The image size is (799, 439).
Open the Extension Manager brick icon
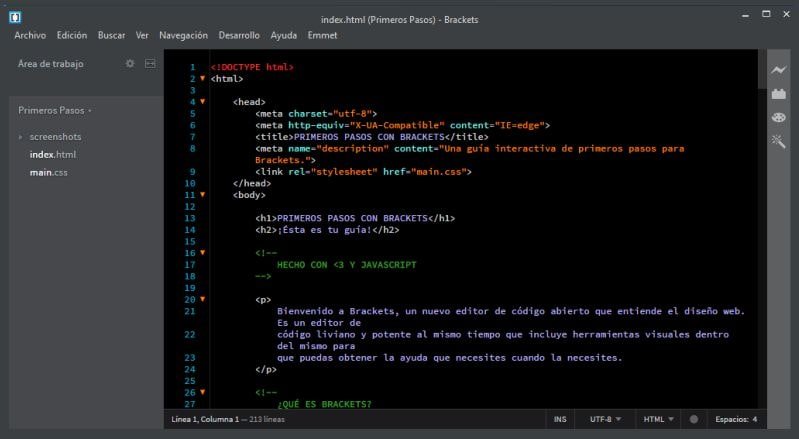[x=779, y=94]
